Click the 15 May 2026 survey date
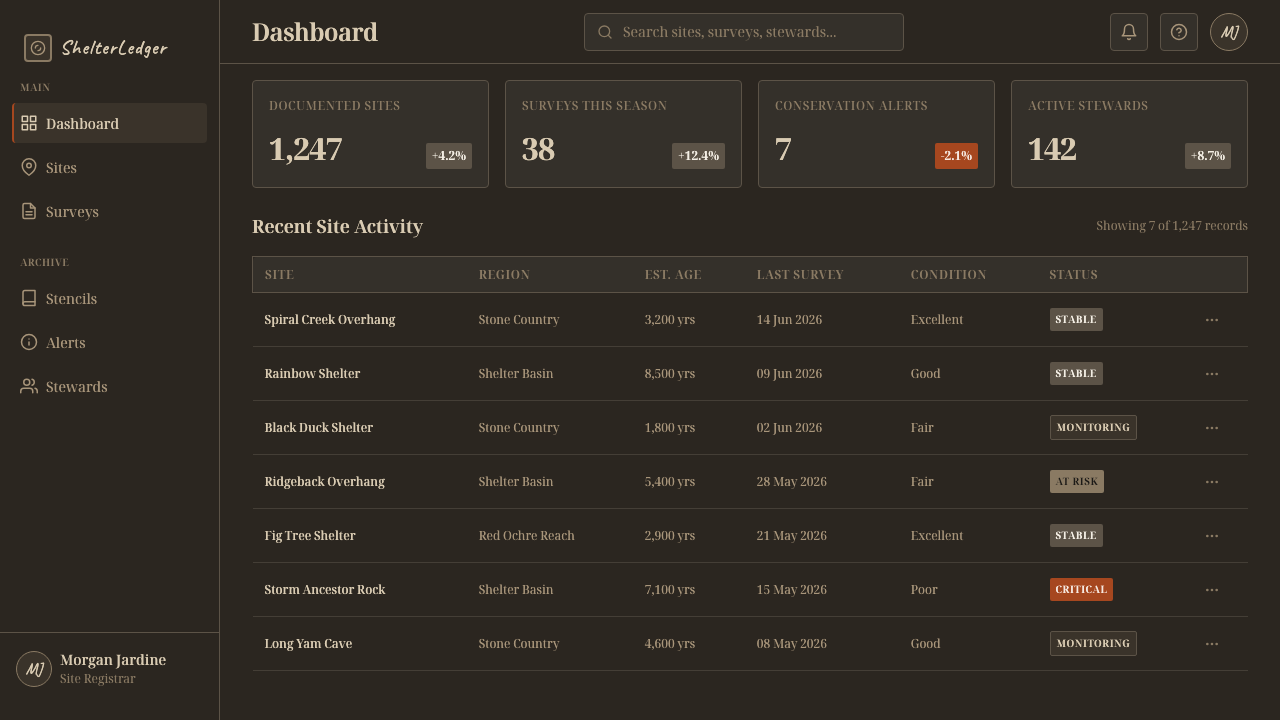Viewport: 1280px width, 720px height. click(791, 590)
